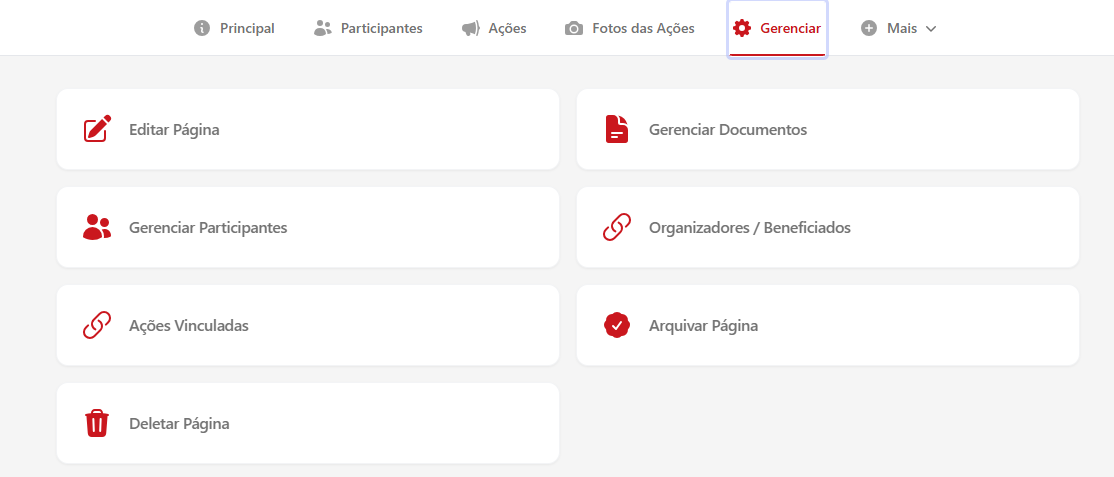Click the chain icon for Organizadores / Beneficiados
Viewport: 1114px width, 477px height.
(x=617, y=227)
